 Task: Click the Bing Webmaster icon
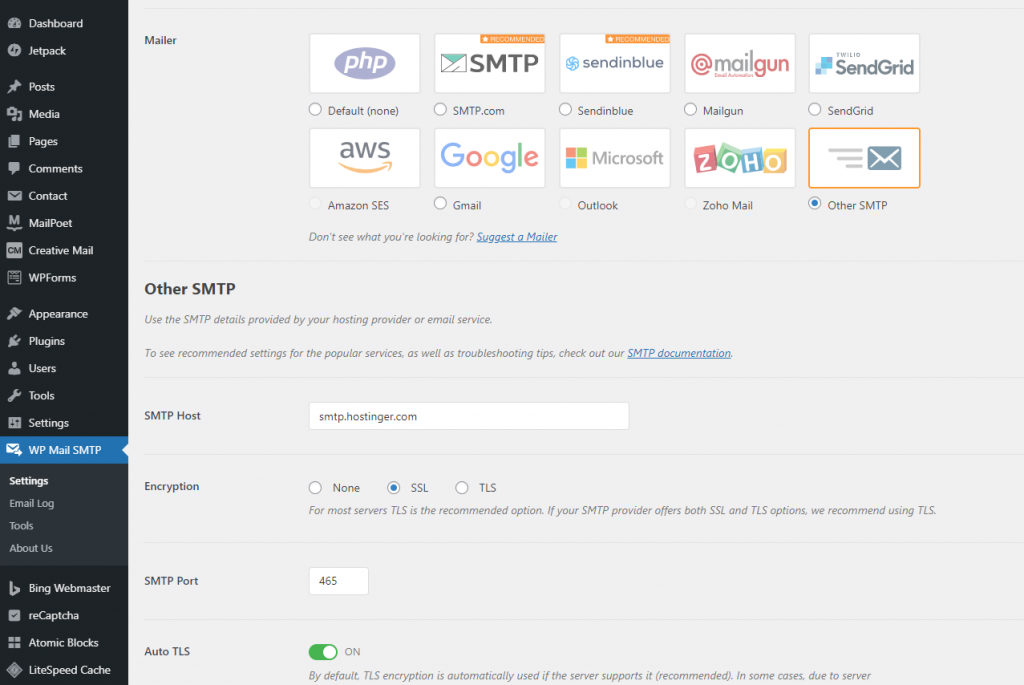click(14, 588)
